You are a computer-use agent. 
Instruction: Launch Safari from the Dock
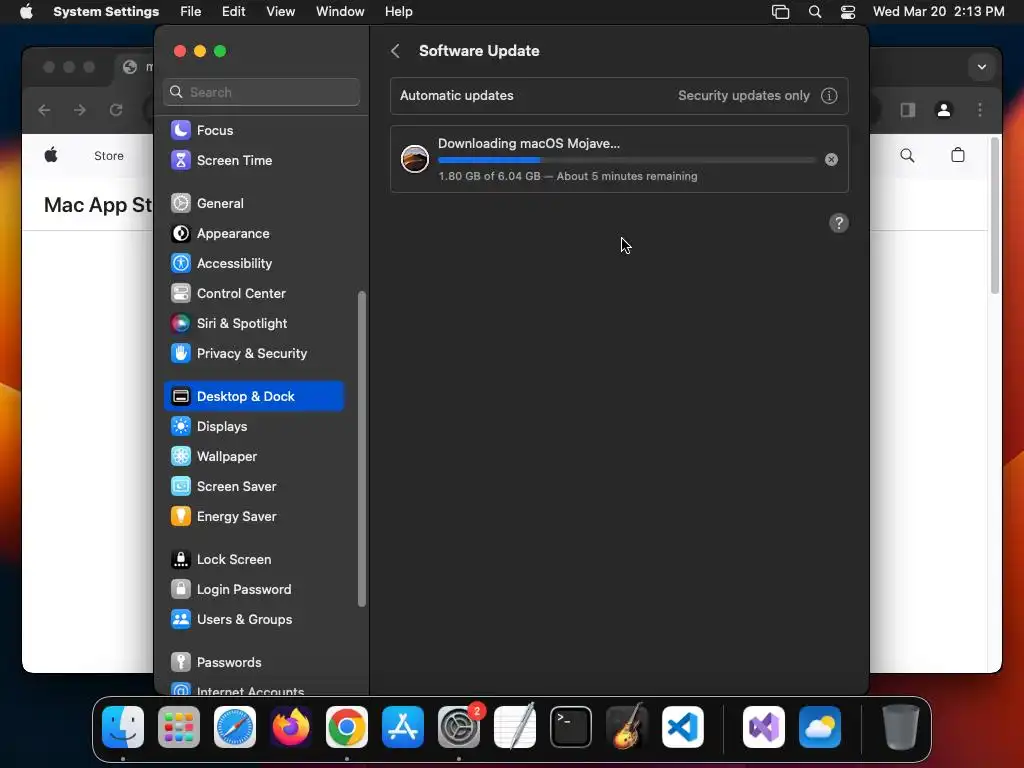[x=235, y=727]
